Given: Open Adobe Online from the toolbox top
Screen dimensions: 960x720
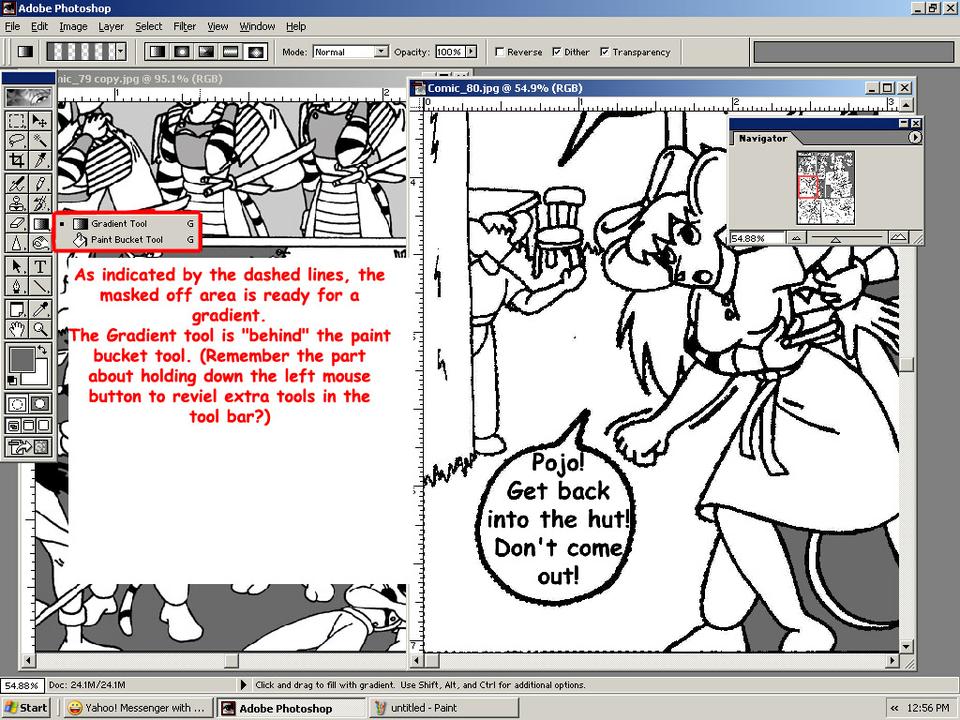Looking at the screenshot, I should pos(28,97).
